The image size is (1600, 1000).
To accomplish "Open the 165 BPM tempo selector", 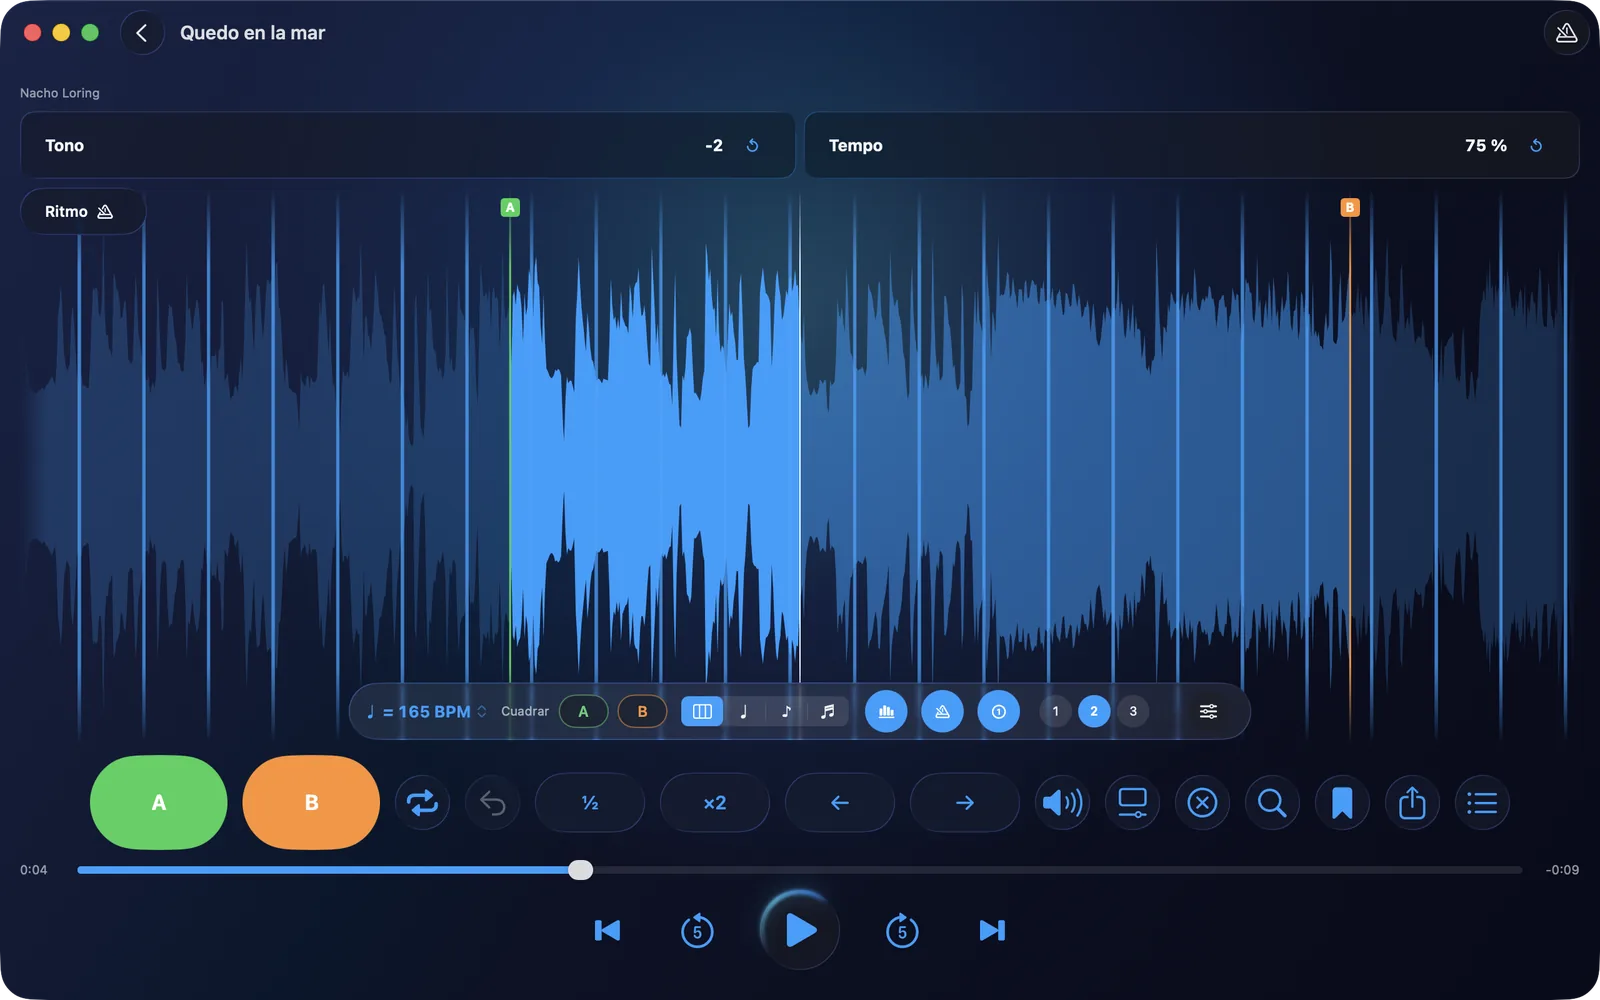I will pyautogui.click(x=426, y=712).
